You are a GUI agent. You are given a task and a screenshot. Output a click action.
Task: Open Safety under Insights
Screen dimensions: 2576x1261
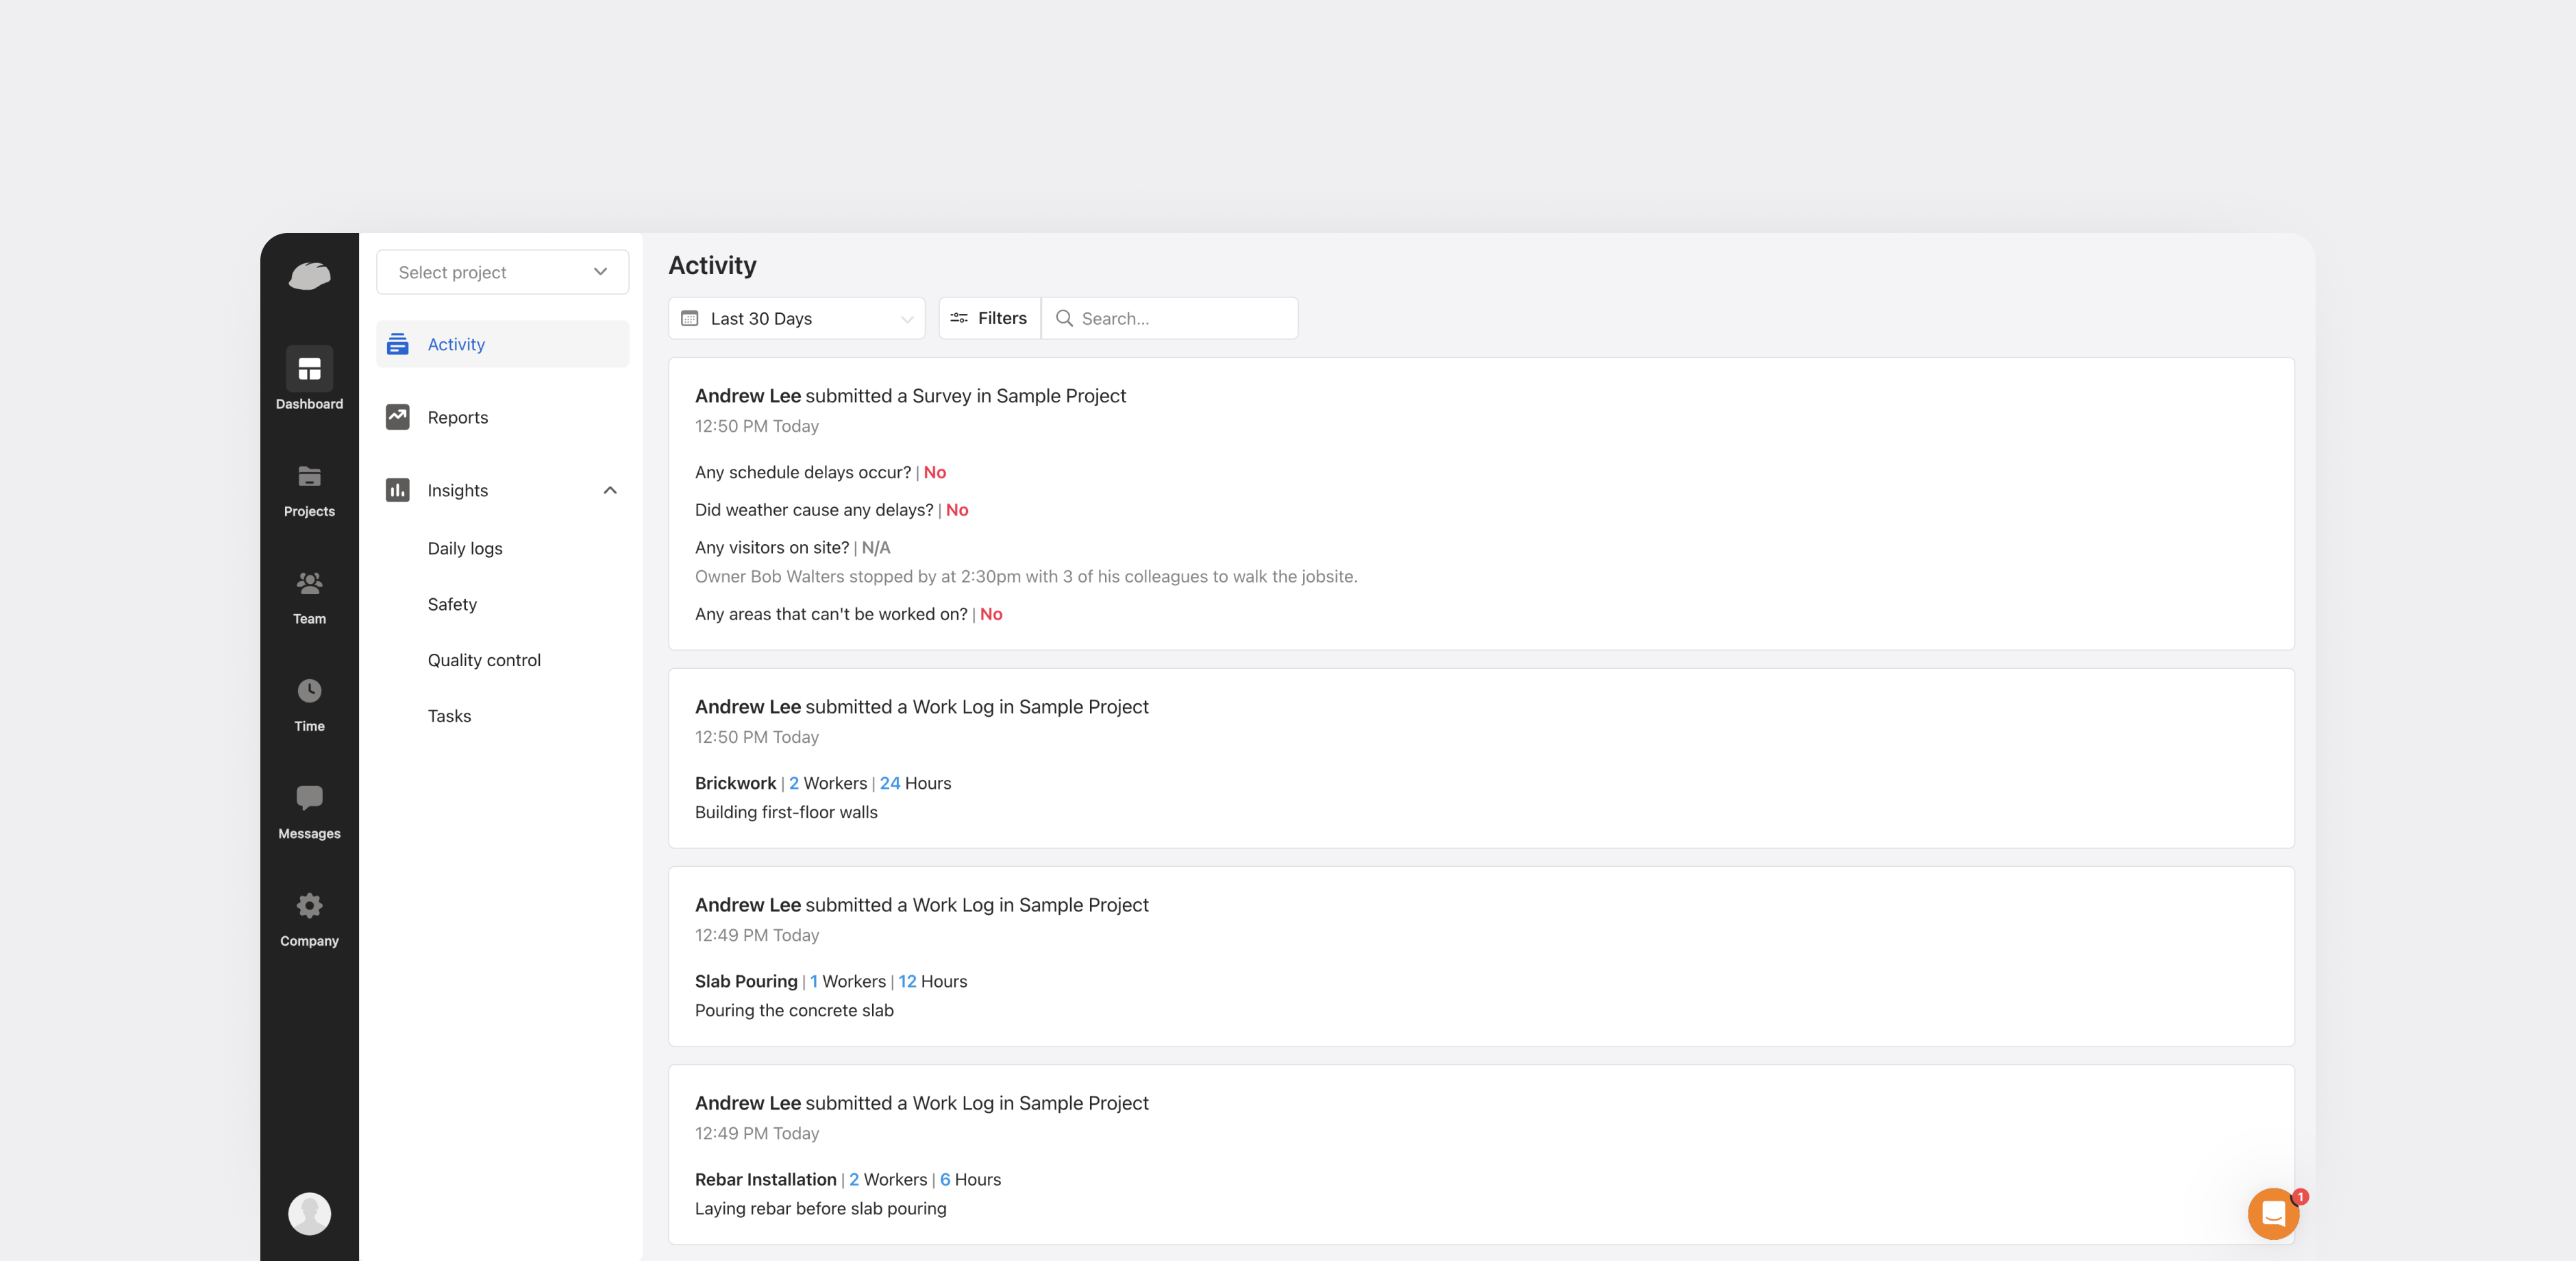[452, 604]
